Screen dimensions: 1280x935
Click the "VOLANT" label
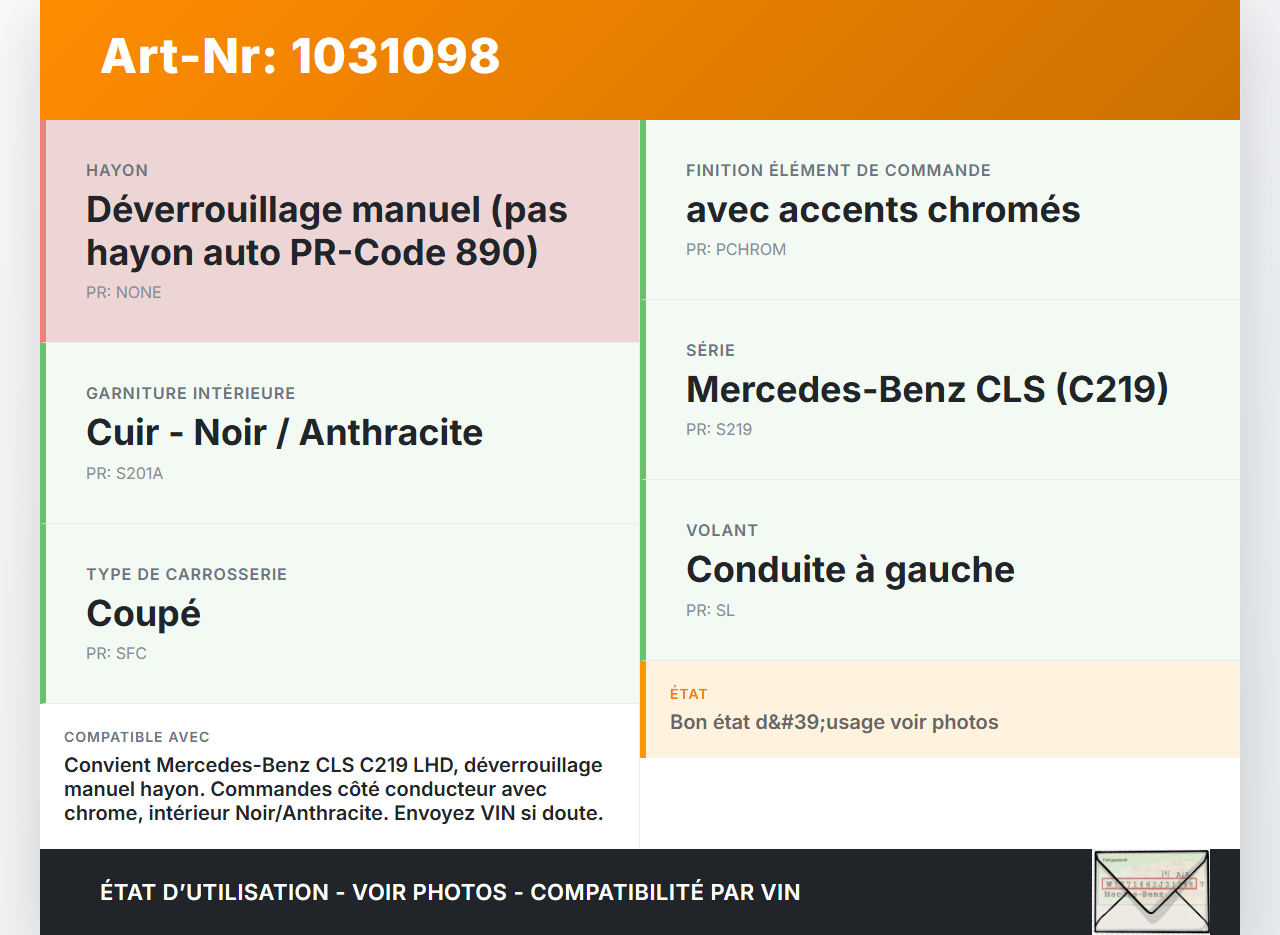(x=722, y=531)
